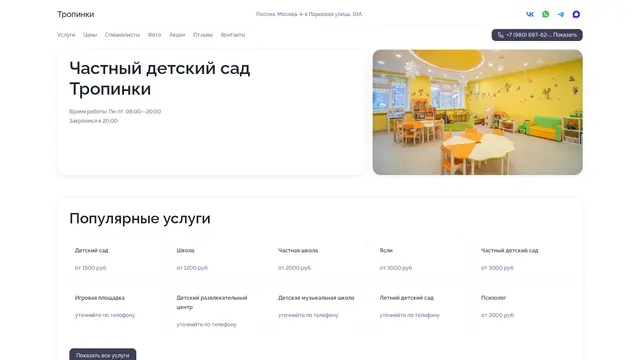Open the Специалисты menu item
Viewport: 640px width, 360px height.
point(122,35)
